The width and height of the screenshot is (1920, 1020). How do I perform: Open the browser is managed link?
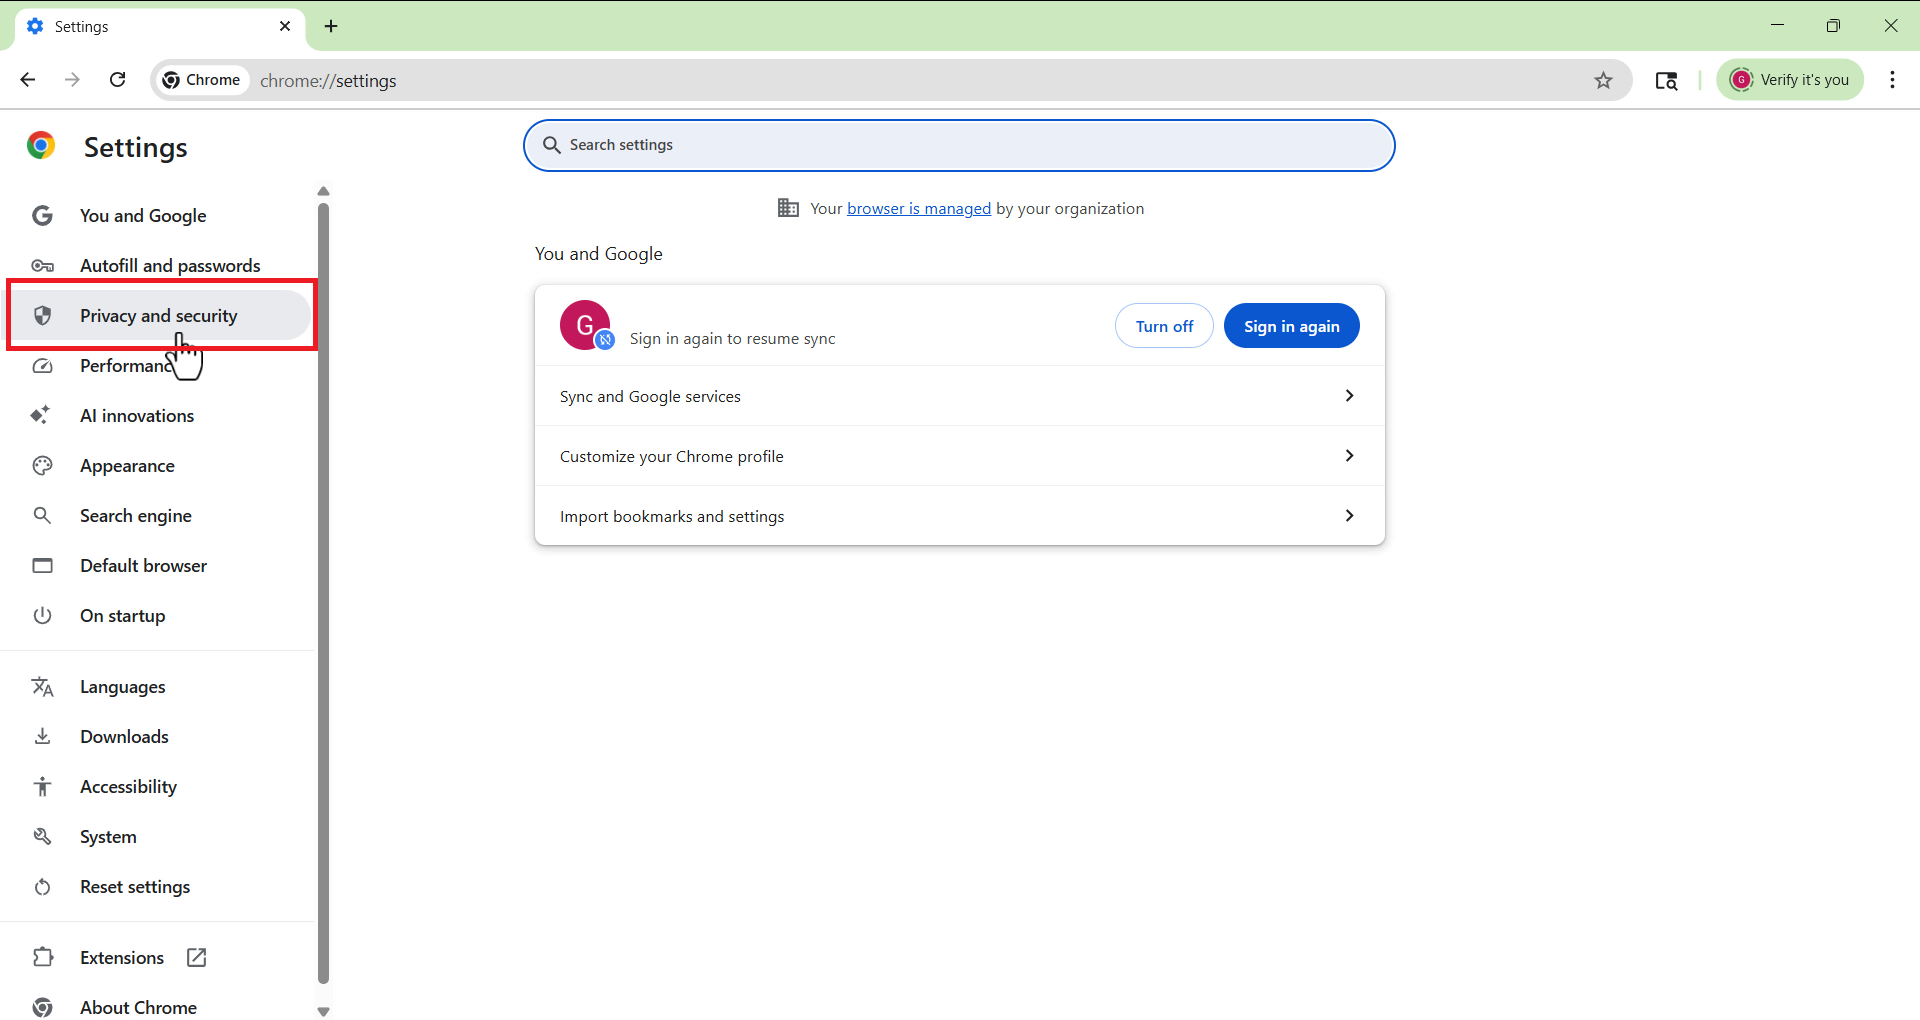[918, 208]
